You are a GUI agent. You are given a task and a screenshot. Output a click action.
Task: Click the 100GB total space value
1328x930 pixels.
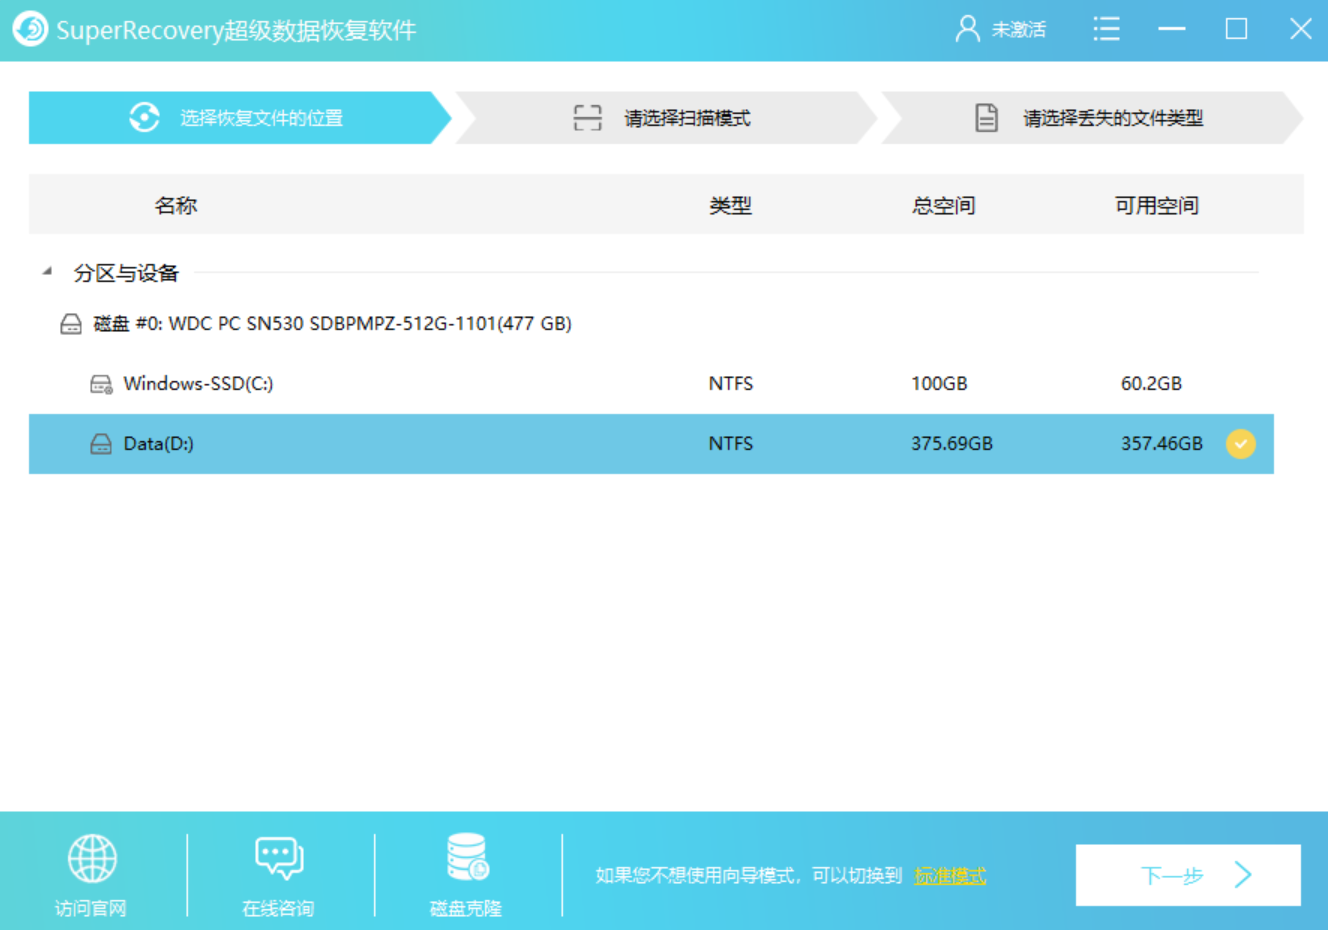939,384
